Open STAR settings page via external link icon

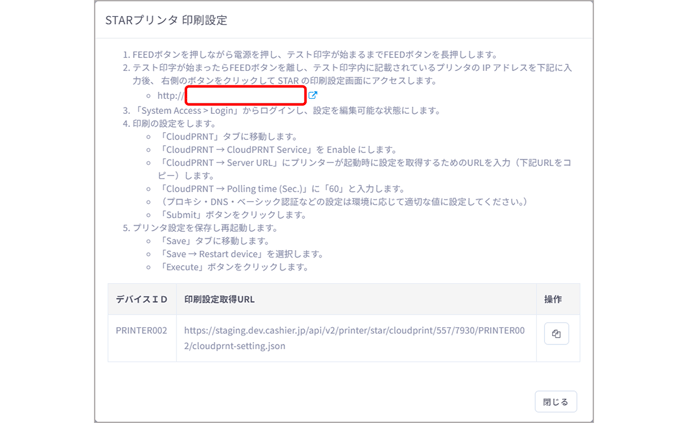(312, 95)
